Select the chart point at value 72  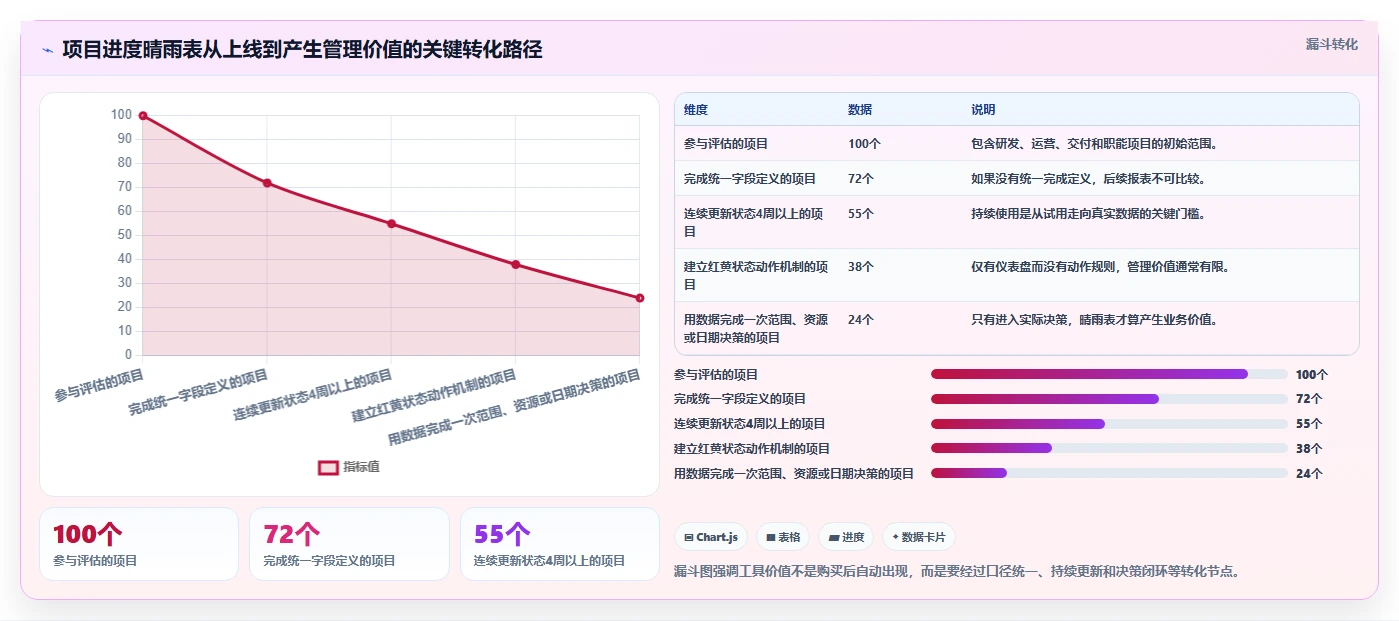[x=267, y=183]
